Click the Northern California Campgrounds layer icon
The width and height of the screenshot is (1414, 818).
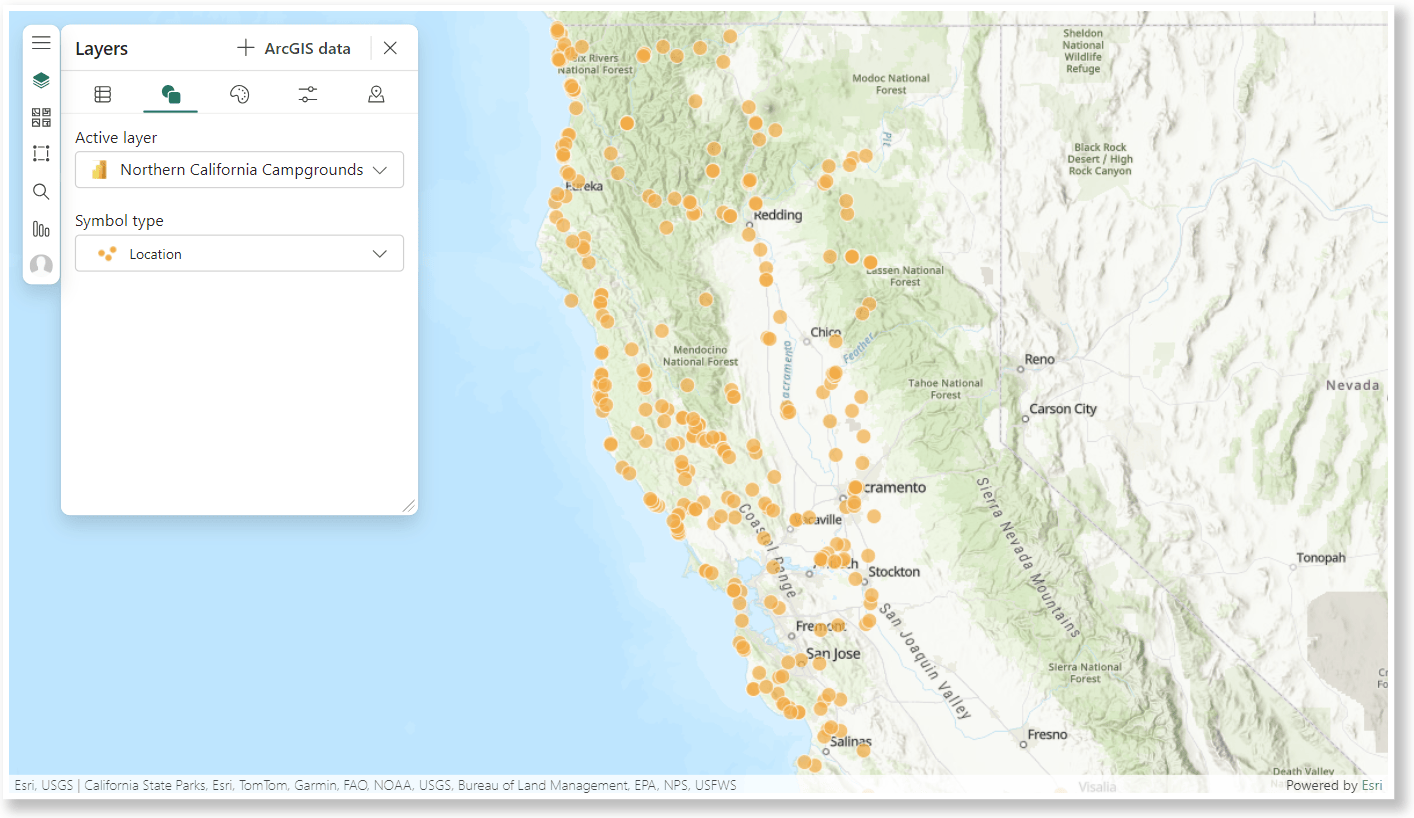coord(99,170)
